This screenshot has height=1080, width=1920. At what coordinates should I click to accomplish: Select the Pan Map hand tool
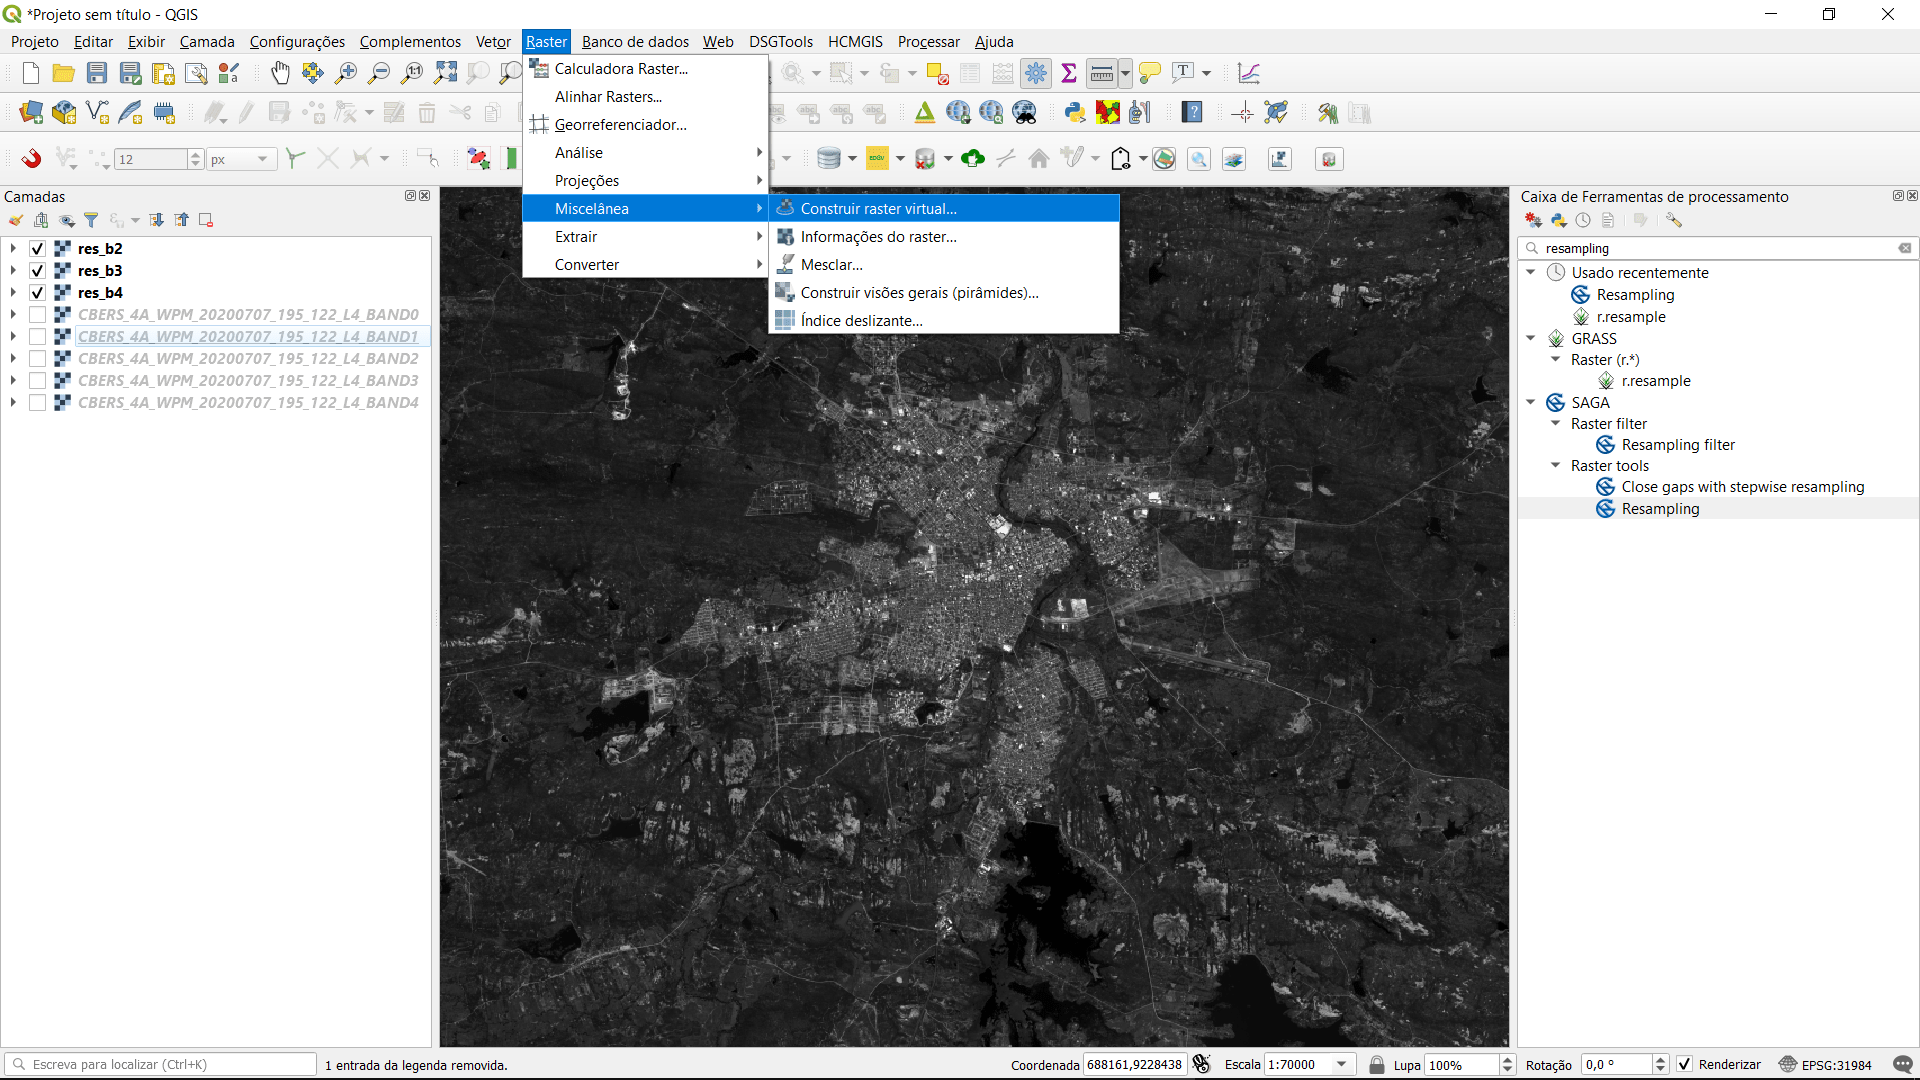coord(280,73)
